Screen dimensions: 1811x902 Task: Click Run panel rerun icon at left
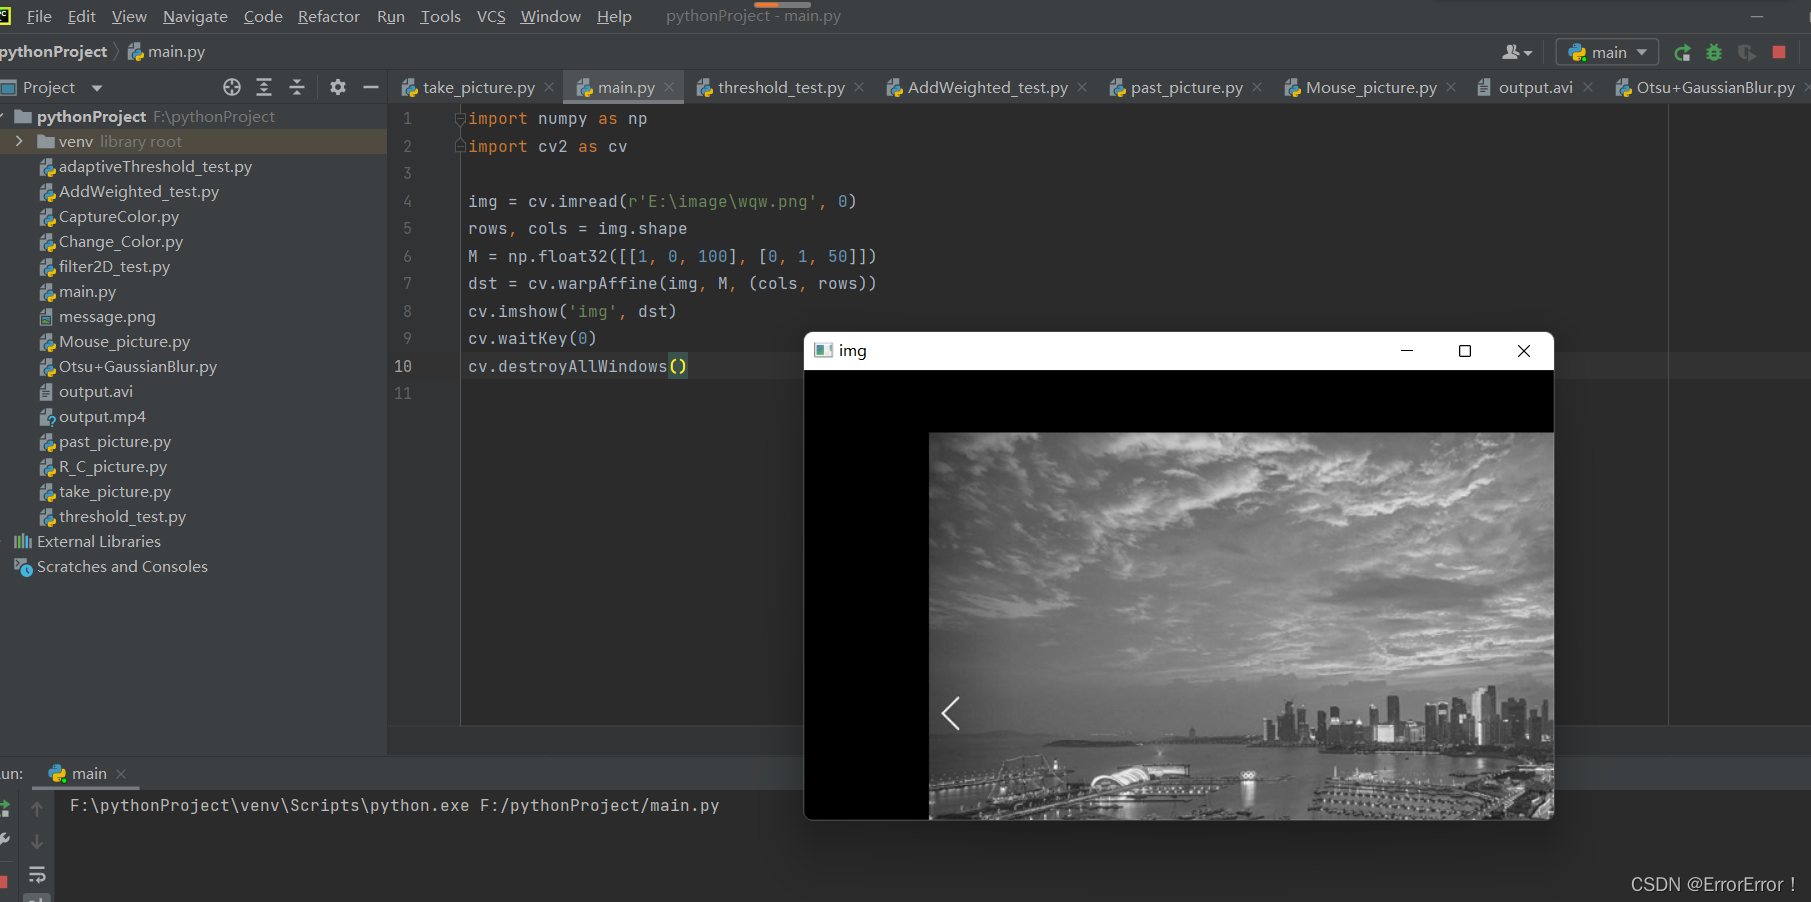[4, 808]
